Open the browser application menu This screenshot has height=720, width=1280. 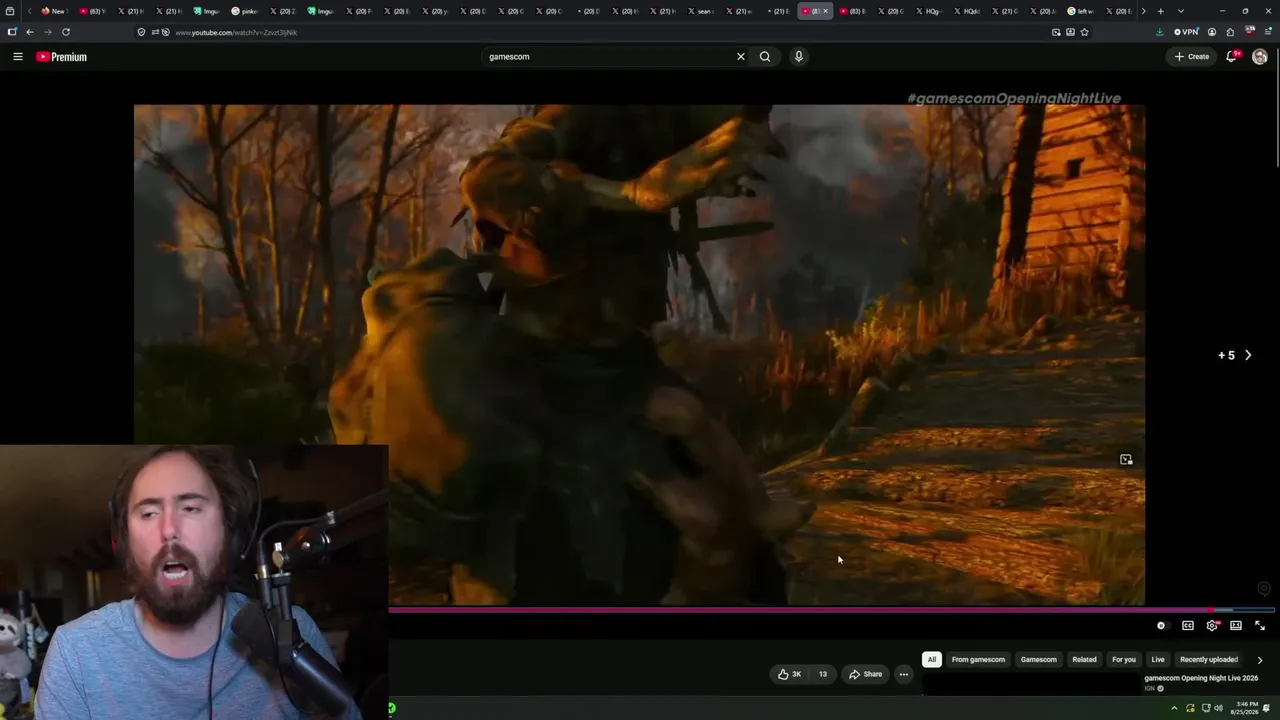pos(1268,32)
